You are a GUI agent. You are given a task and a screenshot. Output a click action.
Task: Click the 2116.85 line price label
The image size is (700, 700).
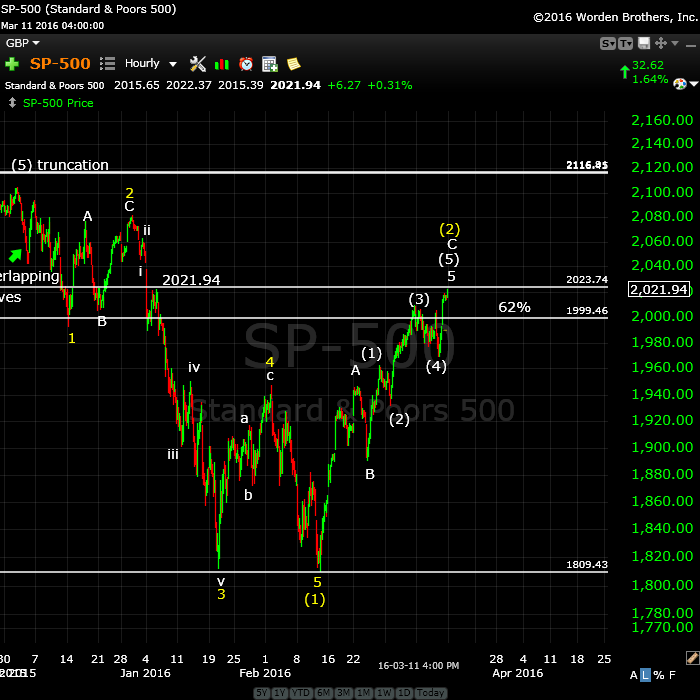click(587, 165)
